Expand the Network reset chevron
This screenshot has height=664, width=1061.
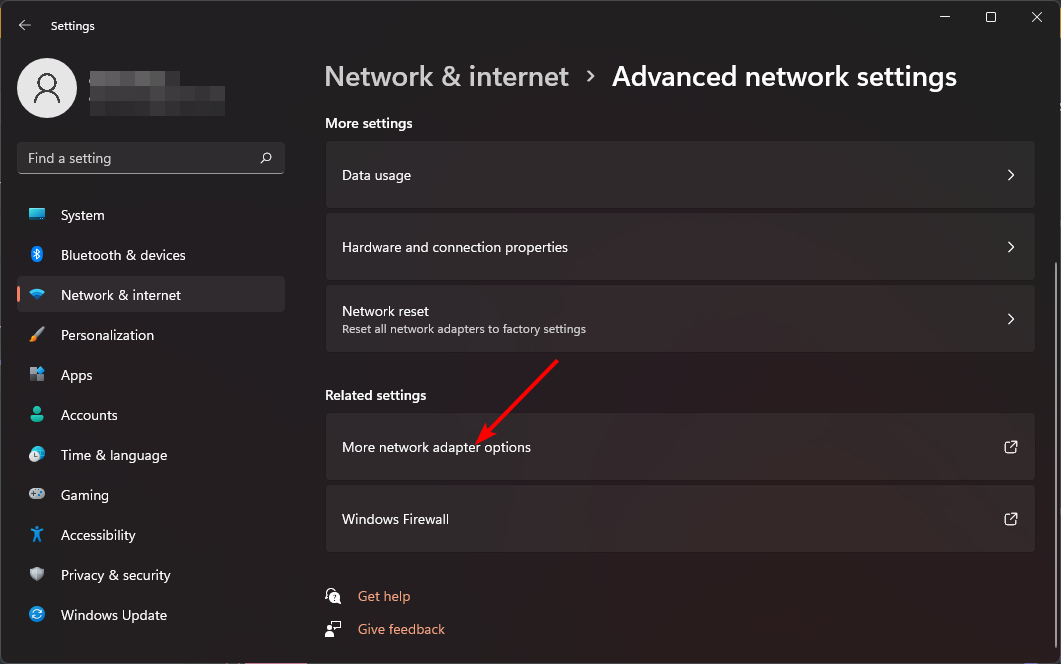[1010, 319]
